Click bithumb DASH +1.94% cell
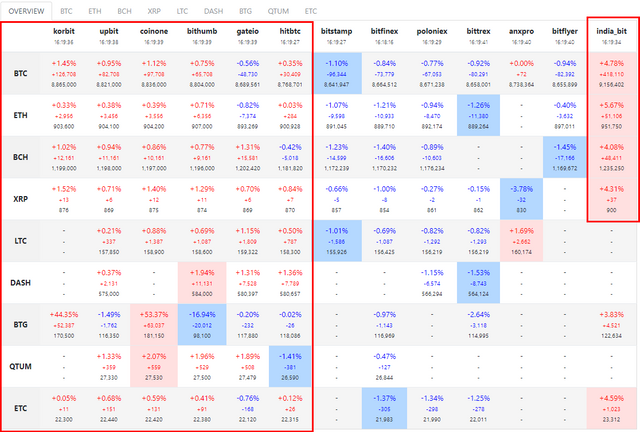The image size is (640, 432). click(x=202, y=283)
